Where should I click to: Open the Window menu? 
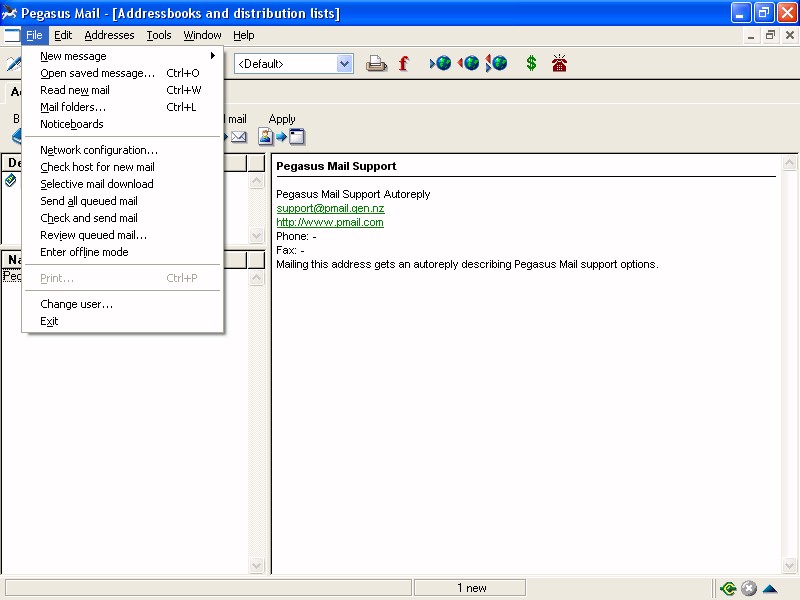(202, 35)
